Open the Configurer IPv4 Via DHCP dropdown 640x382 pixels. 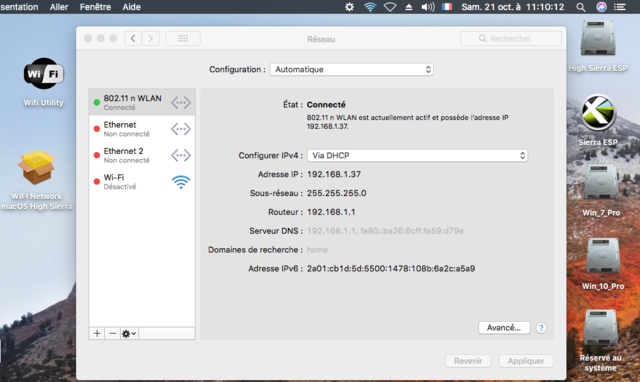point(417,155)
